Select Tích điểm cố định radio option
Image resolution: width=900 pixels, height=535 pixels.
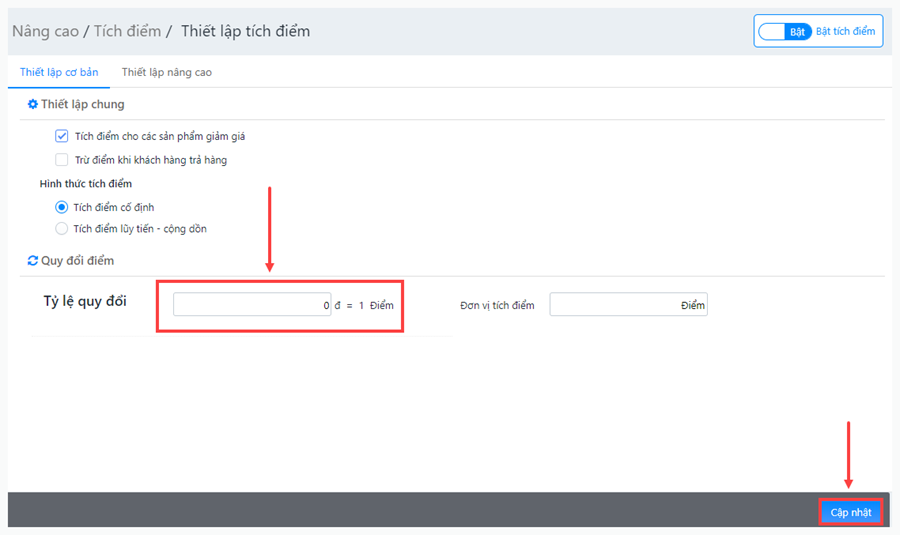point(61,207)
